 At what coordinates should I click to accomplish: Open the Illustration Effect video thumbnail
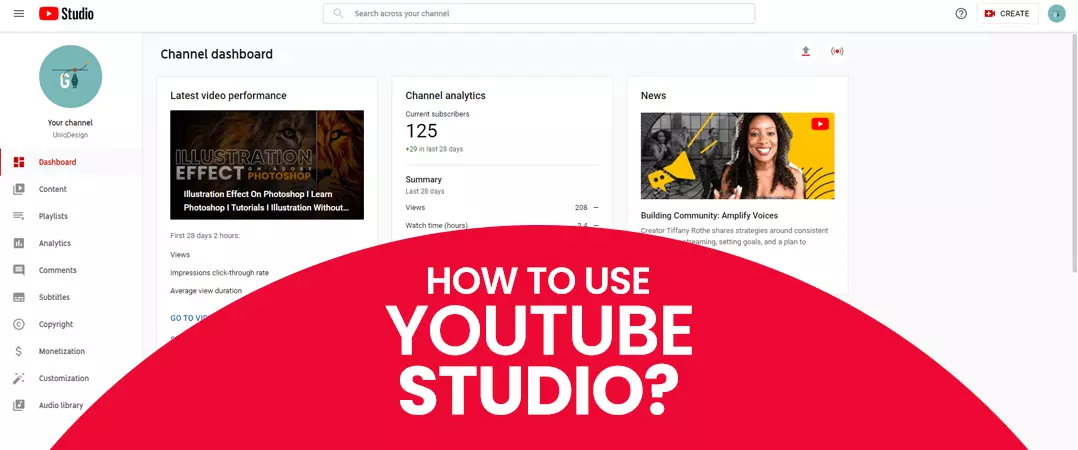[267, 165]
